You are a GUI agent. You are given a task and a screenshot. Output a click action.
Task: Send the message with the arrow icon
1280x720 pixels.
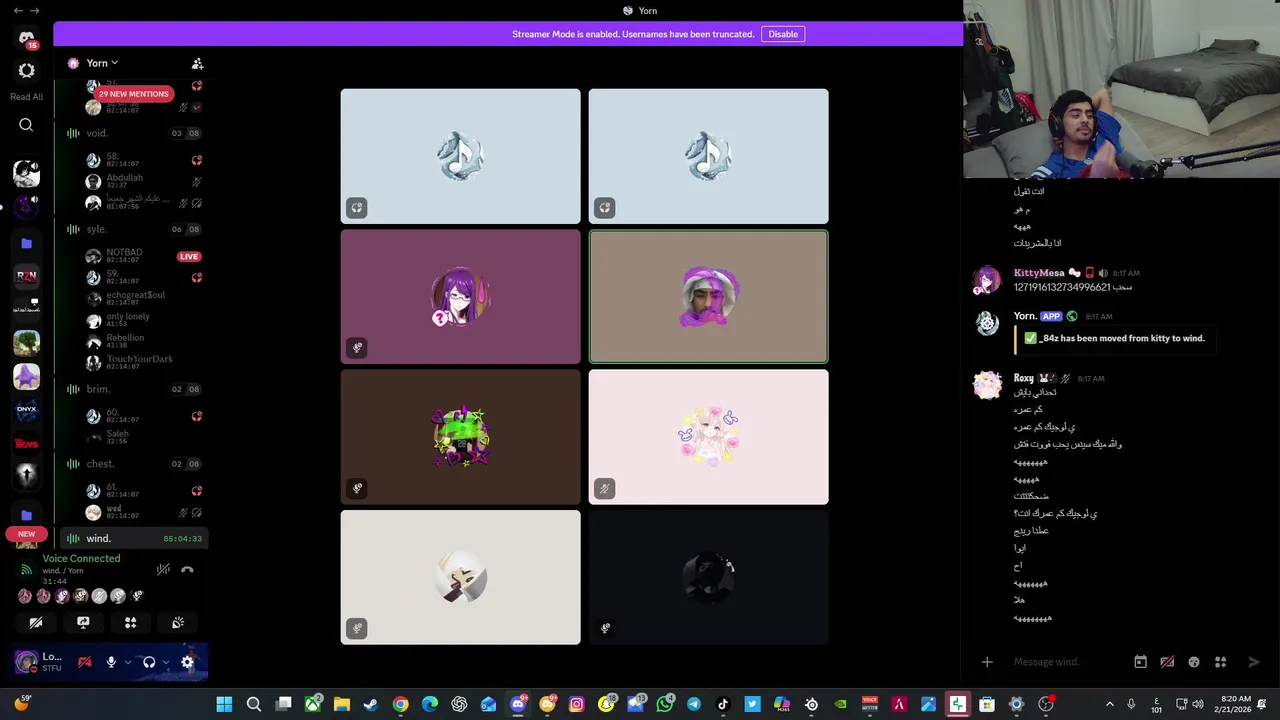point(1254,662)
